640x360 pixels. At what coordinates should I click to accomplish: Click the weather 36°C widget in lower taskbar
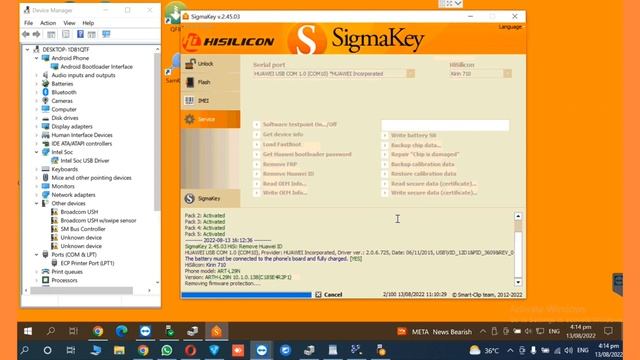tap(484, 350)
